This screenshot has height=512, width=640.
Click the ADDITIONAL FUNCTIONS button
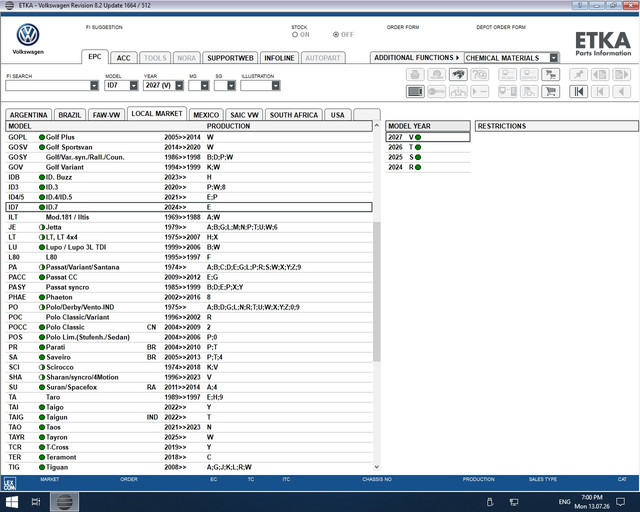pos(417,58)
